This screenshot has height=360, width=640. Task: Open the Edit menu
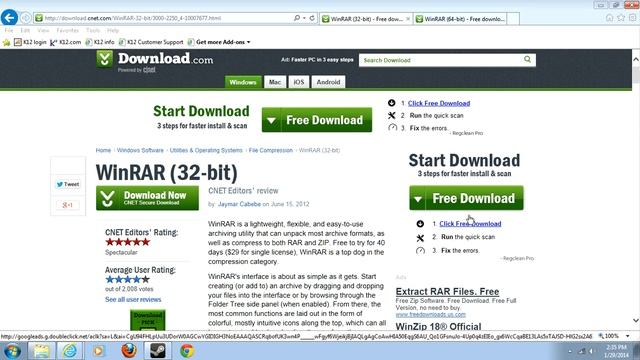25,30
